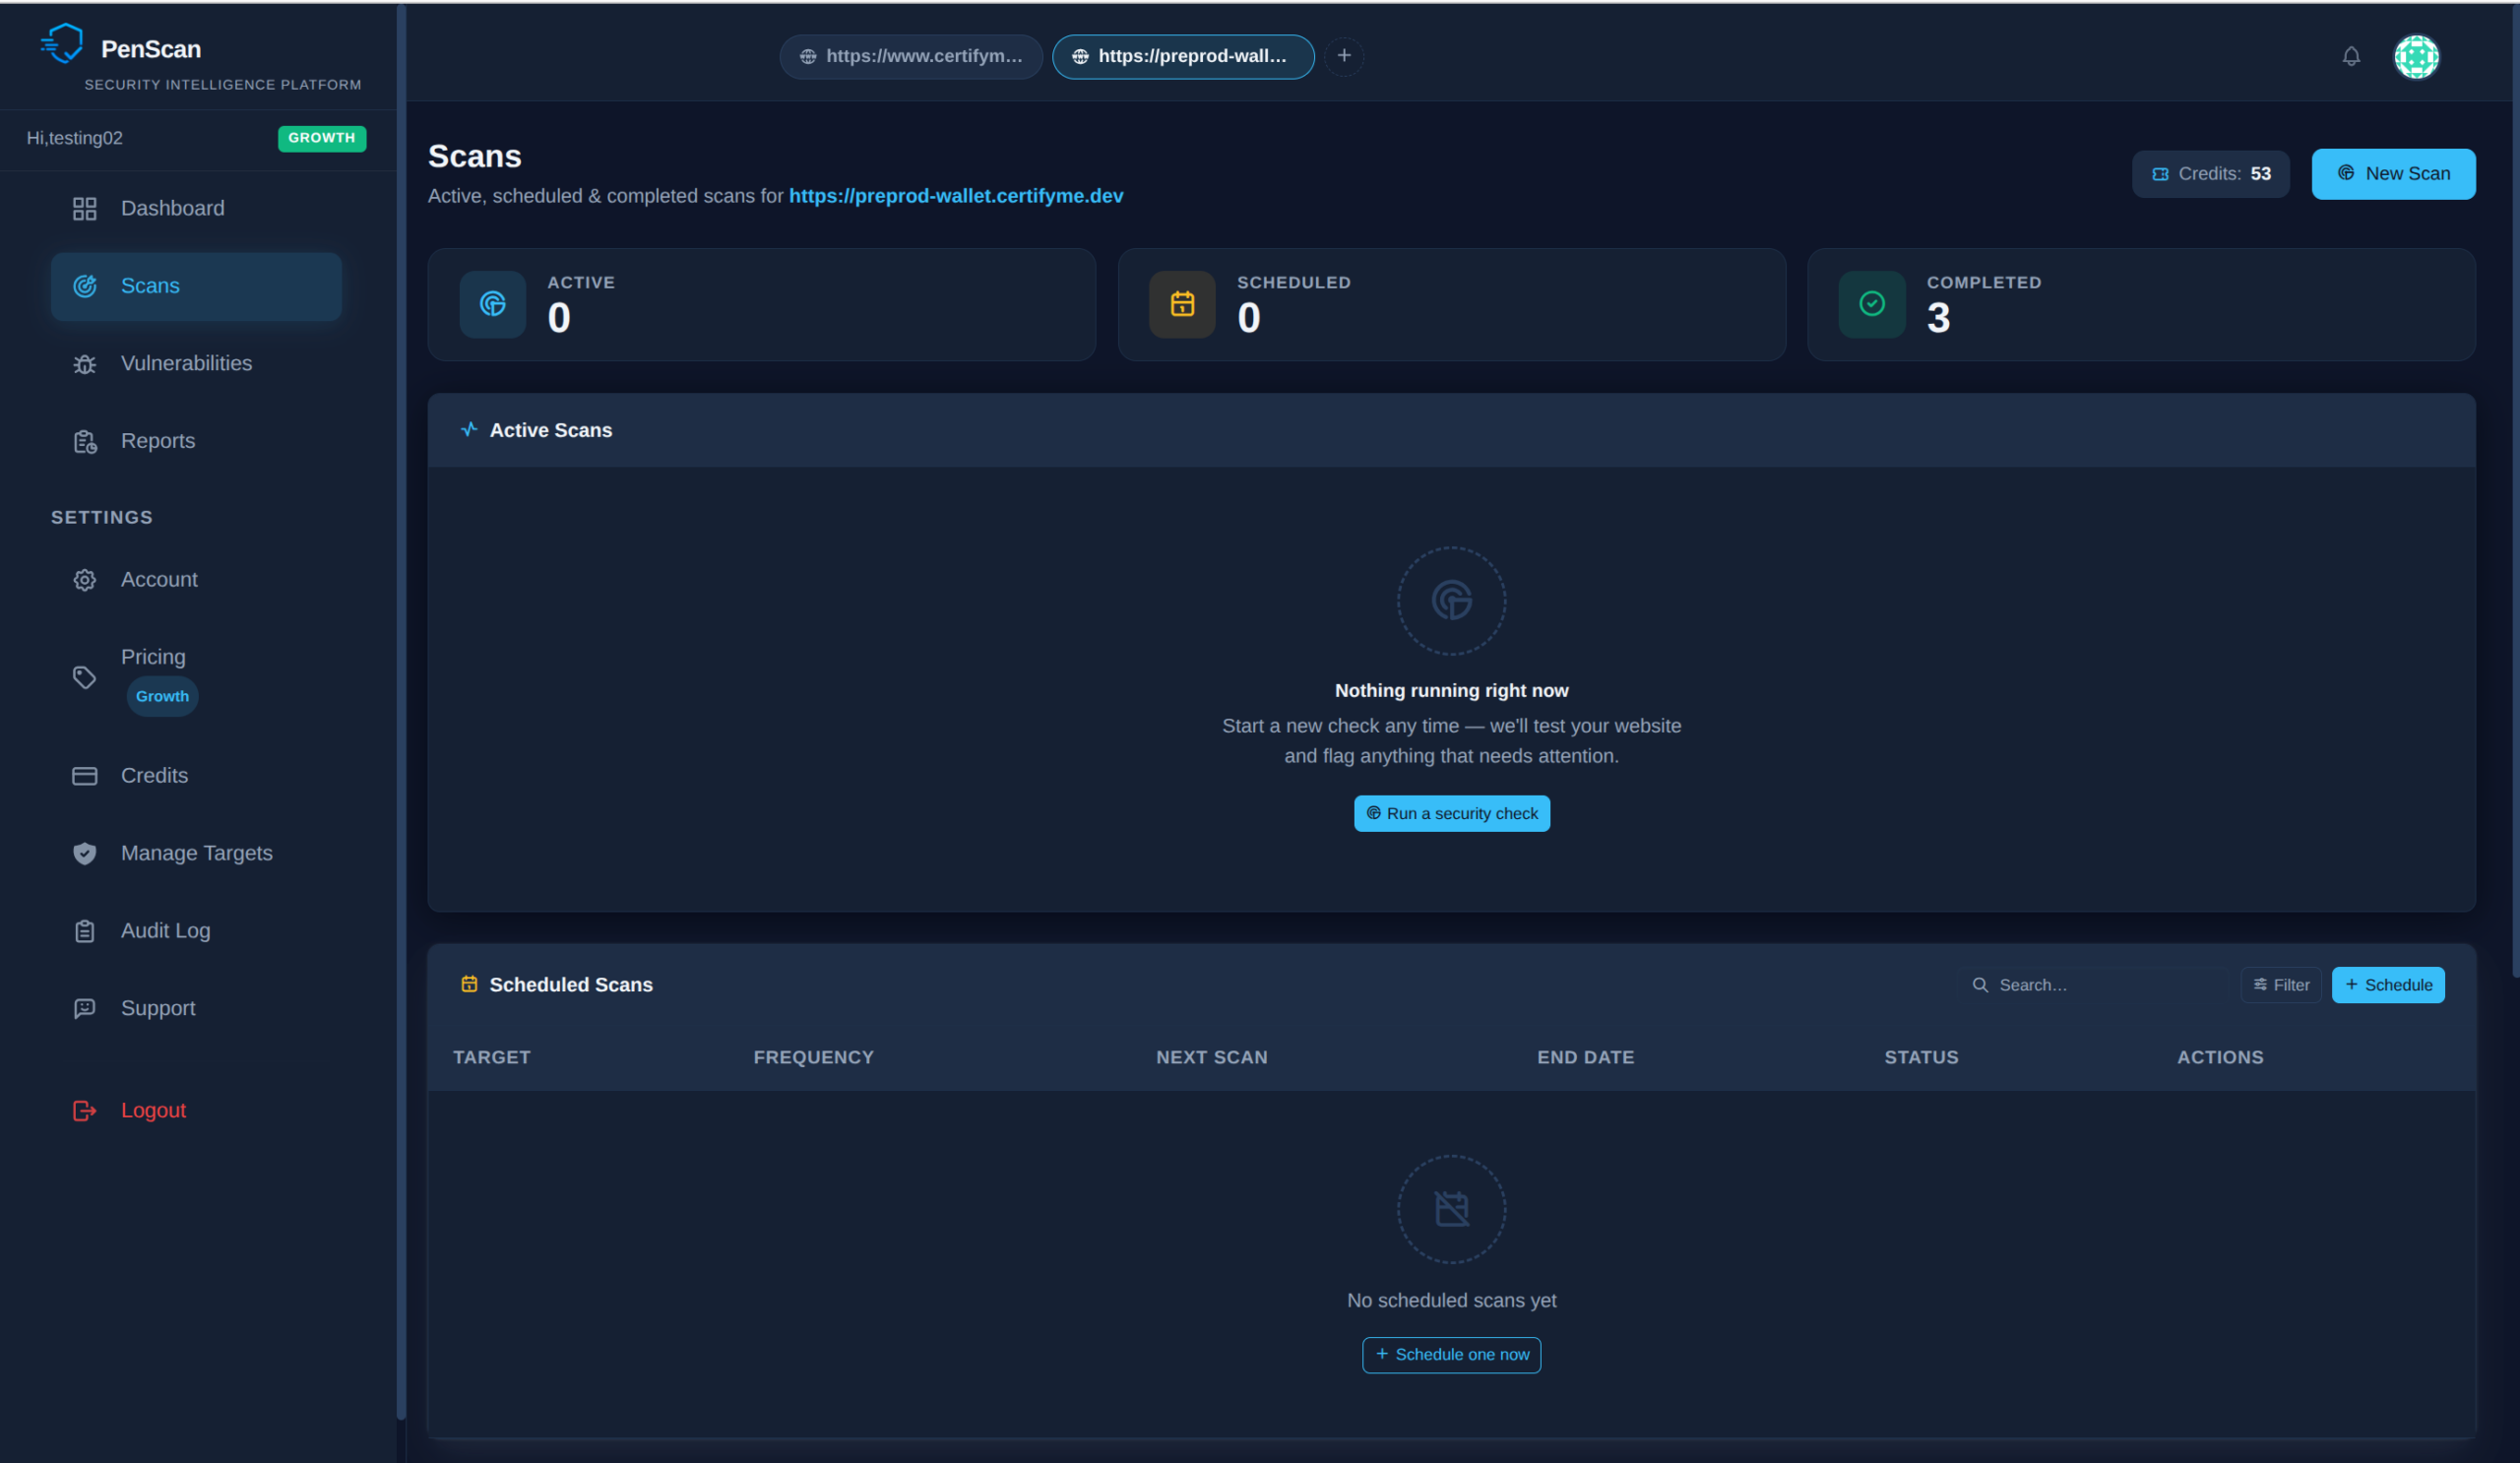
Task: Switch to the https://www.certifym... target tab
Action: tap(911, 57)
